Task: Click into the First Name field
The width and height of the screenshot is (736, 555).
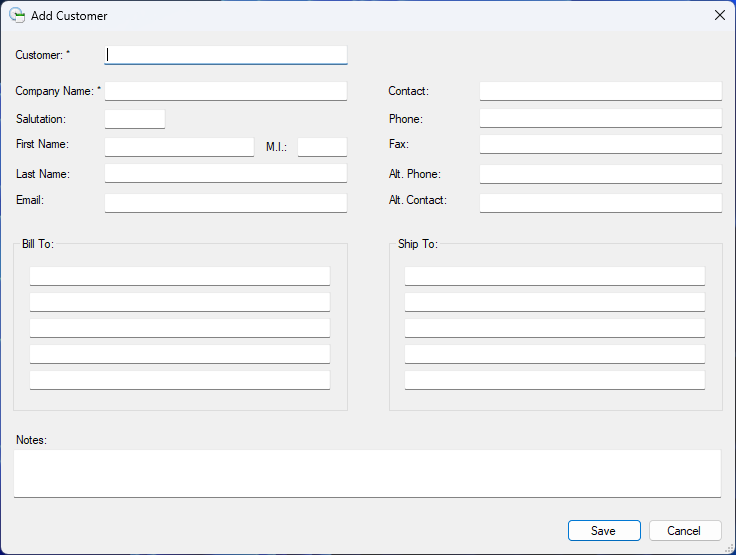Action: 180,147
